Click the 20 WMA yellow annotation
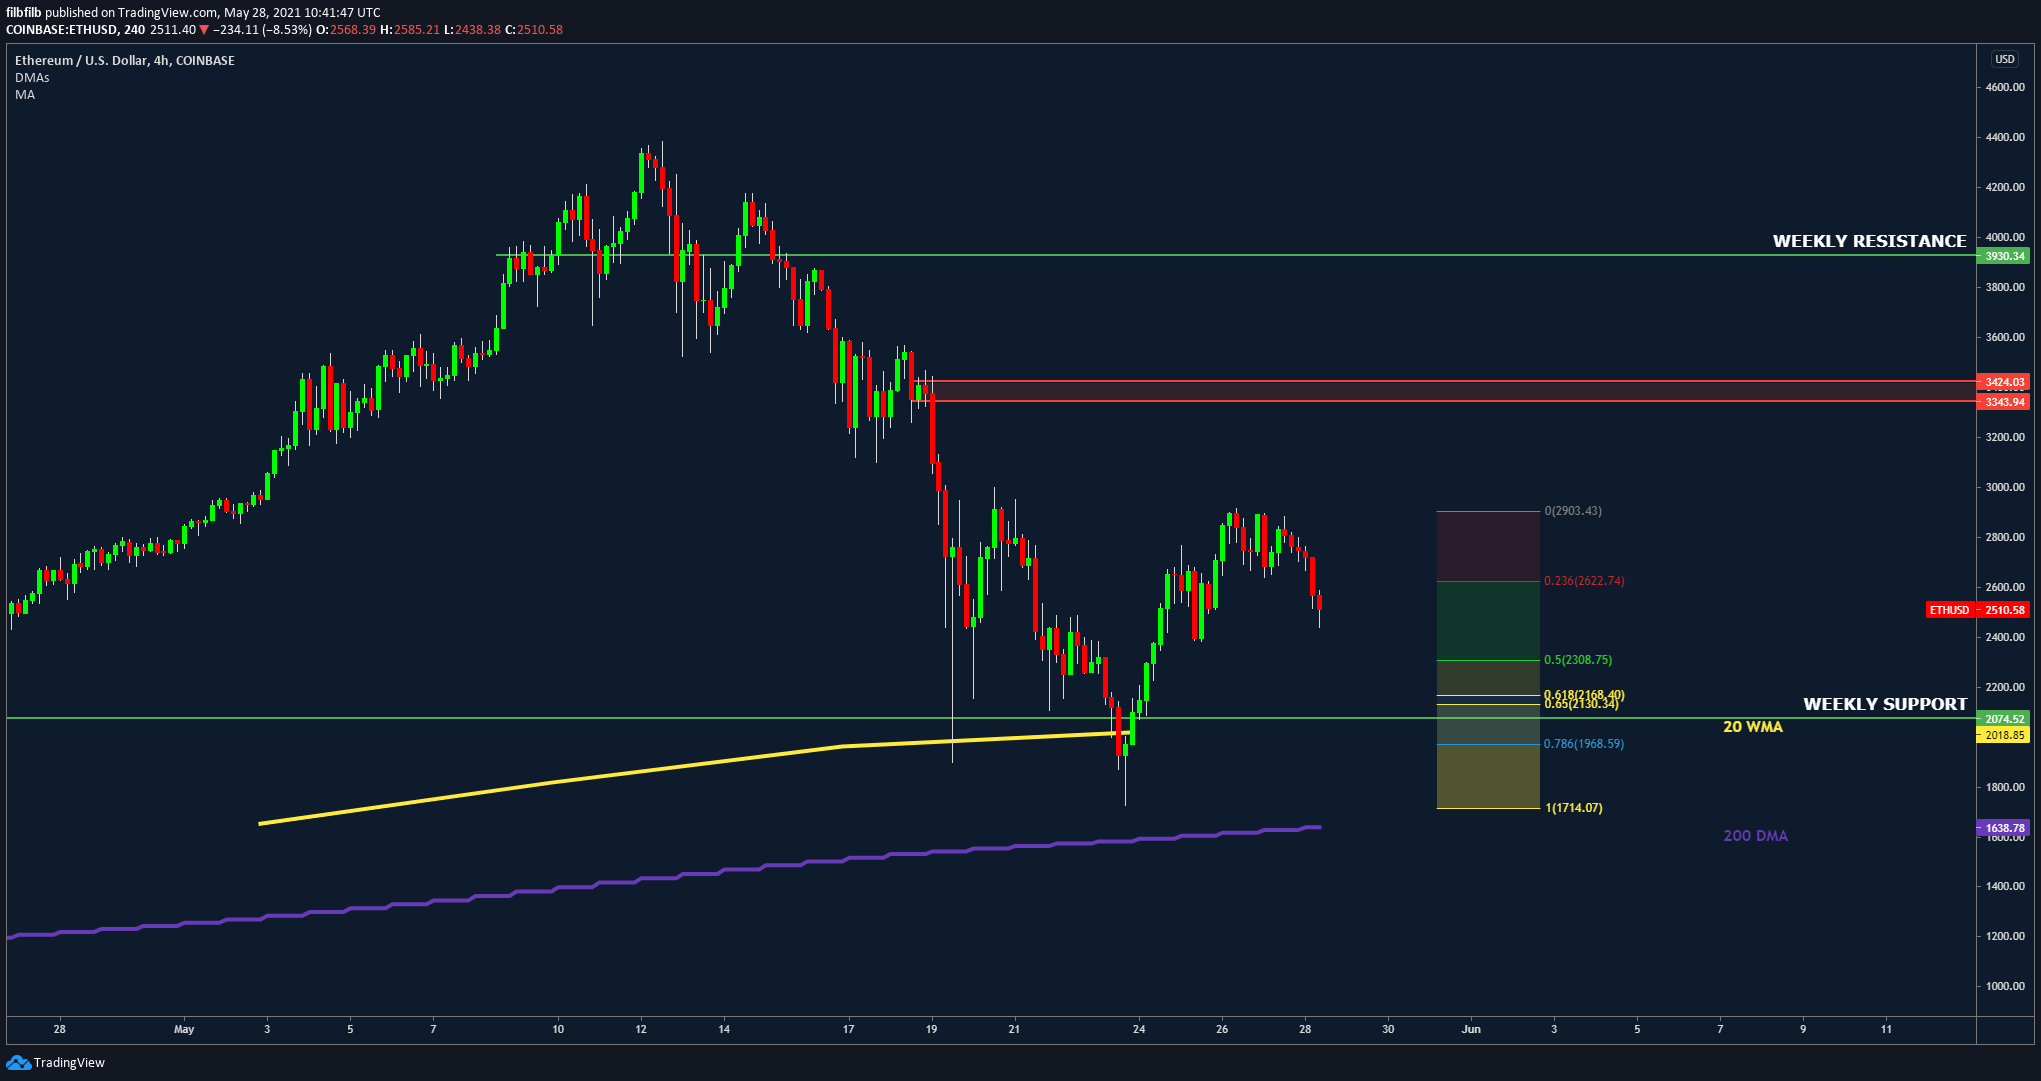Viewport: 2041px width, 1081px height. tap(1752, 727)
